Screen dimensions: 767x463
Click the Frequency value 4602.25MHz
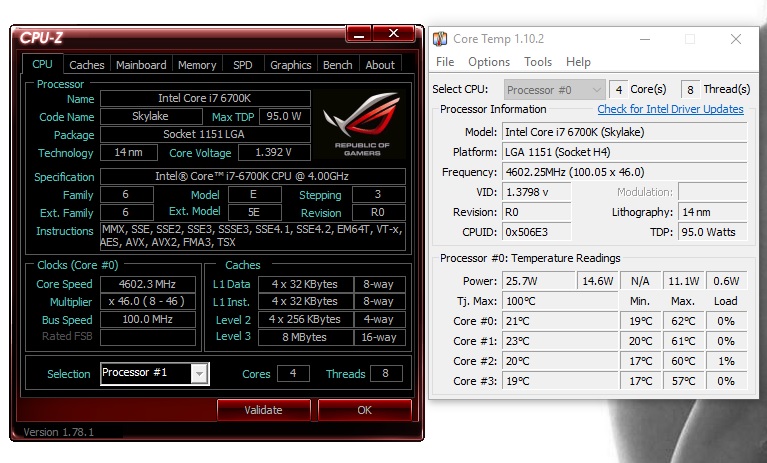coord(625,172)
